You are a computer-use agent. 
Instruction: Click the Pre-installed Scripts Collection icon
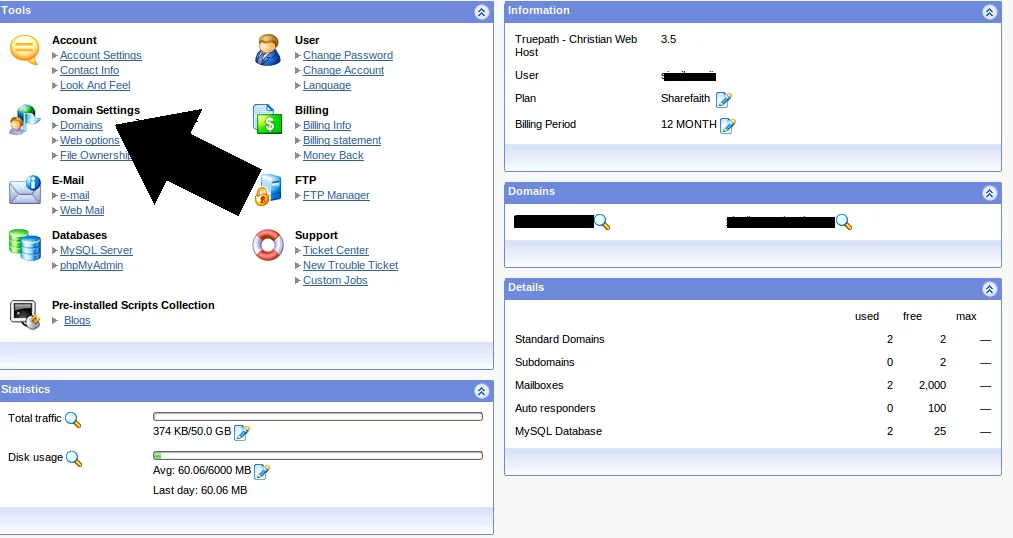tap(24, 314)
